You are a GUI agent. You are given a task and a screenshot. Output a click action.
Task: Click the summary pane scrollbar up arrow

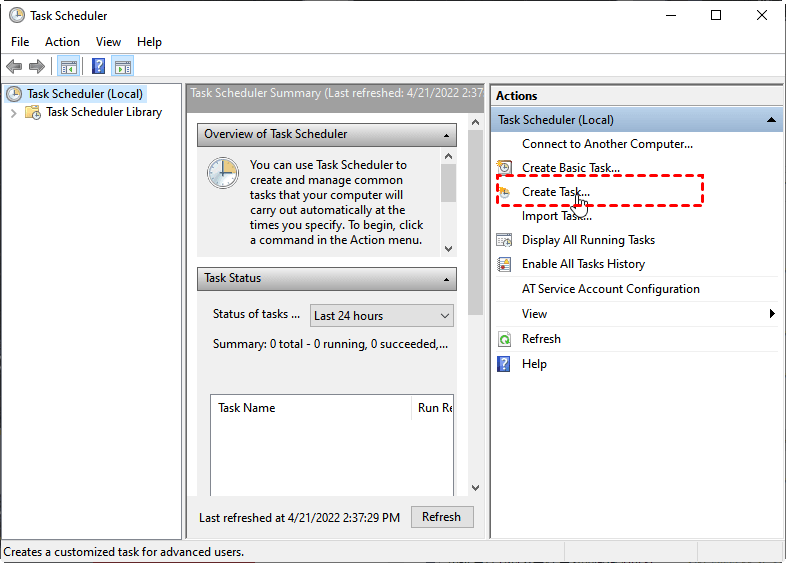pos(476,122)
